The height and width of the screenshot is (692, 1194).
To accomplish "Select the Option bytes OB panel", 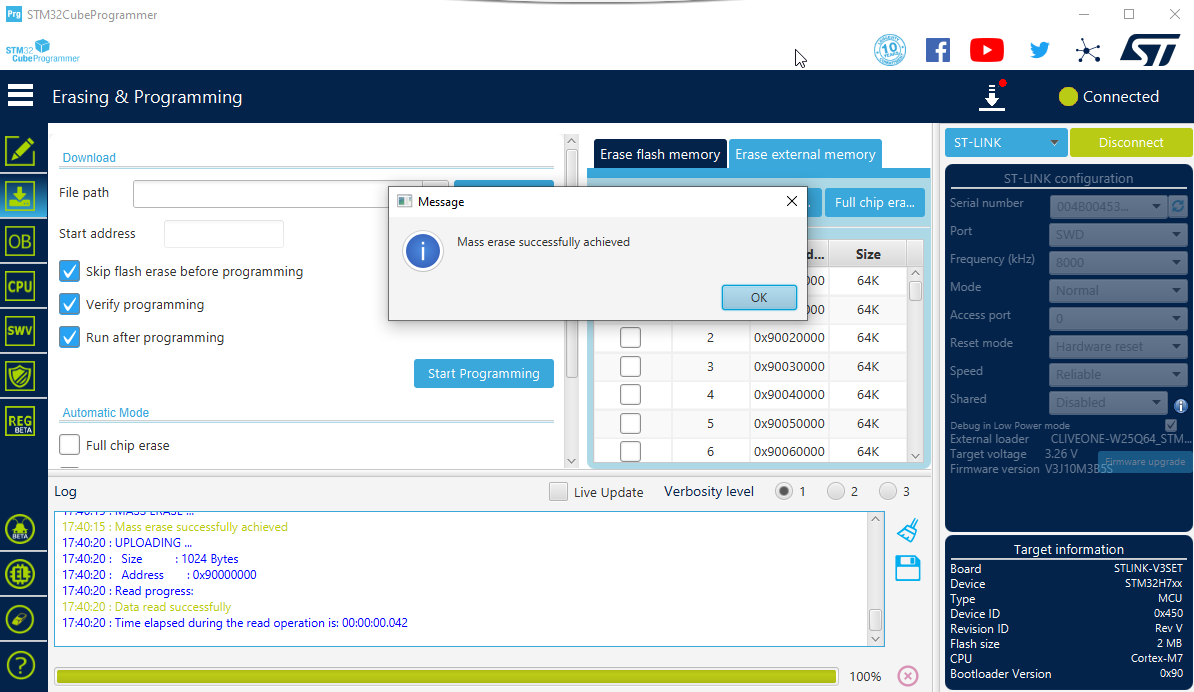I will (20, 240).
